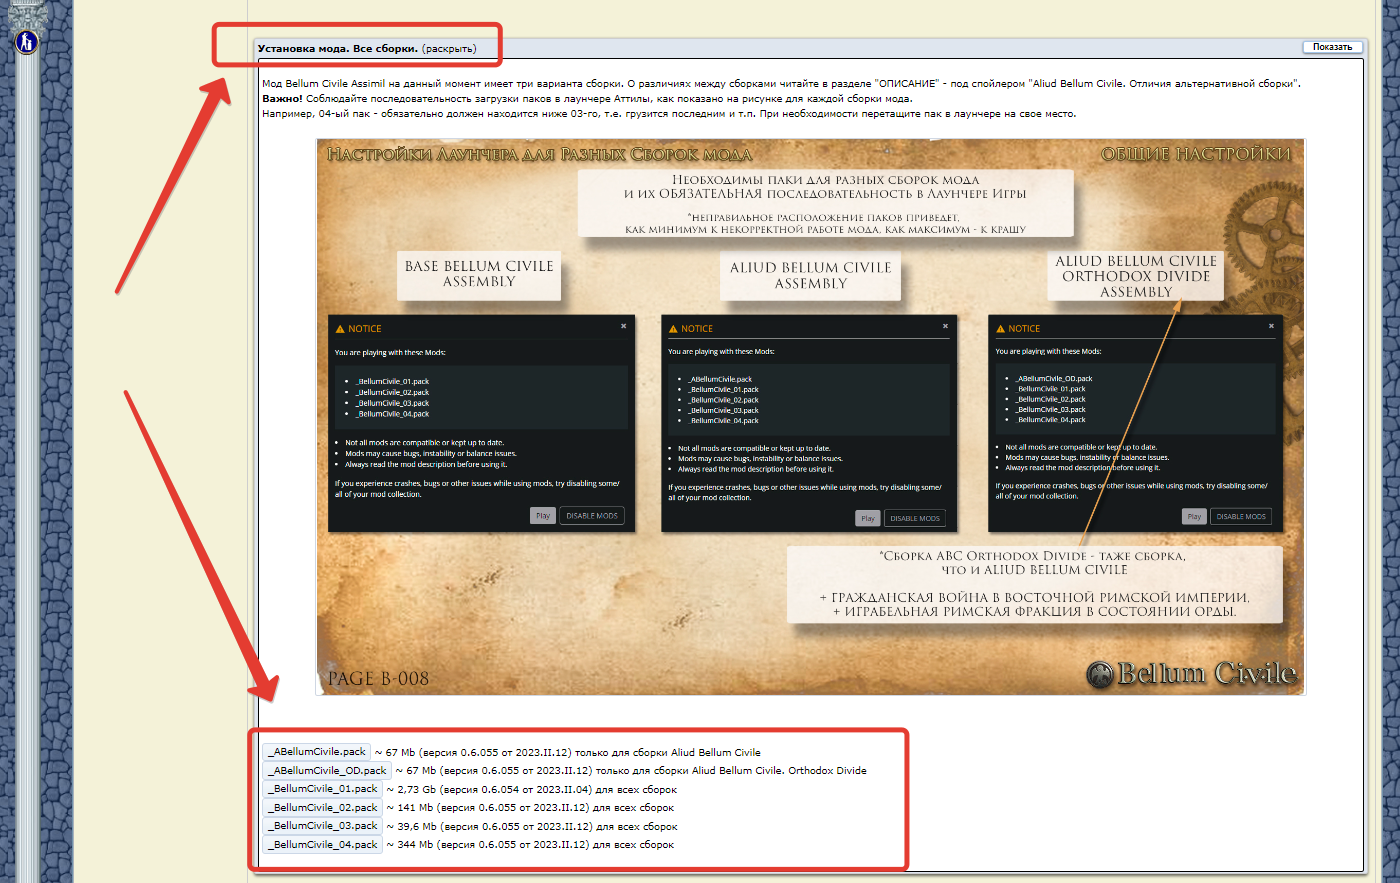Download the _ABellumCivile_OD.pack file
Viewport: 1400px width, 883px height.
pyautogui.click(x=327, y=771)
